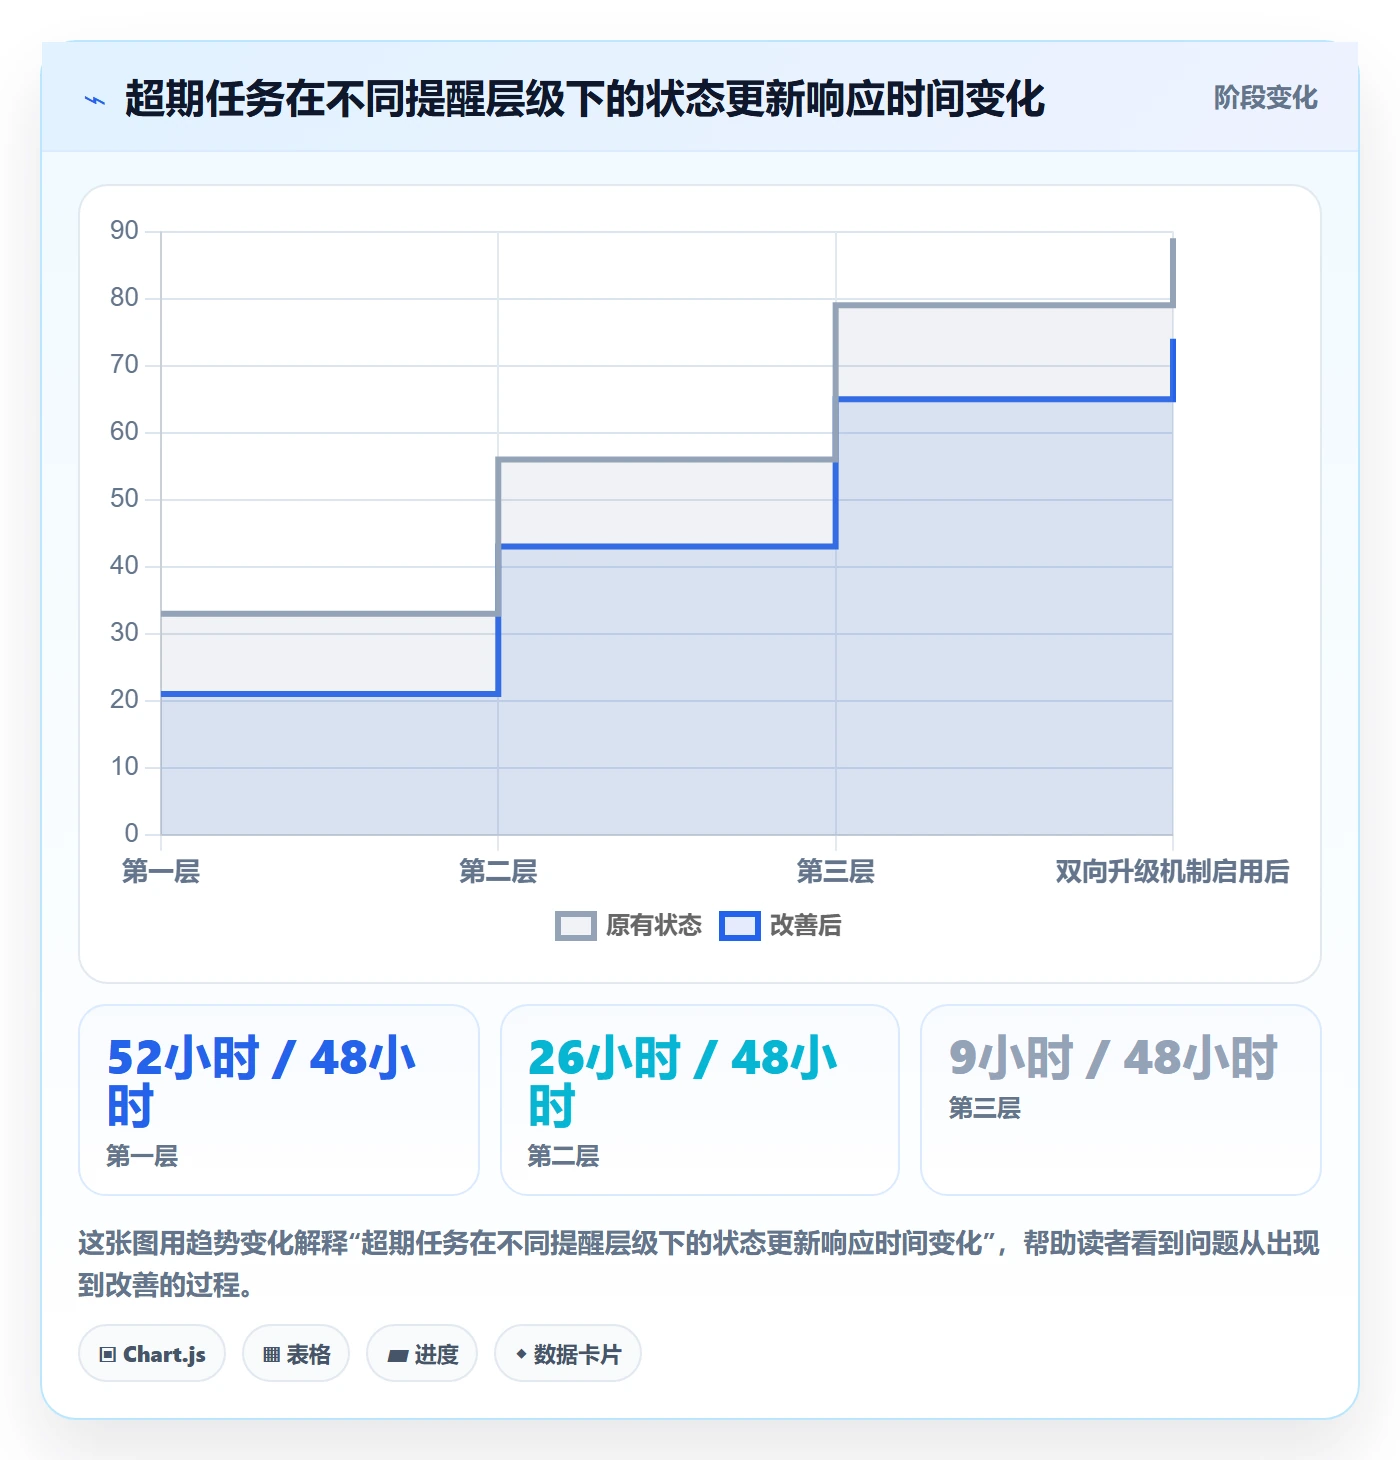Select the Chart.js tag
The height and width of the screenshot is (1460, 1400).
152,1354
